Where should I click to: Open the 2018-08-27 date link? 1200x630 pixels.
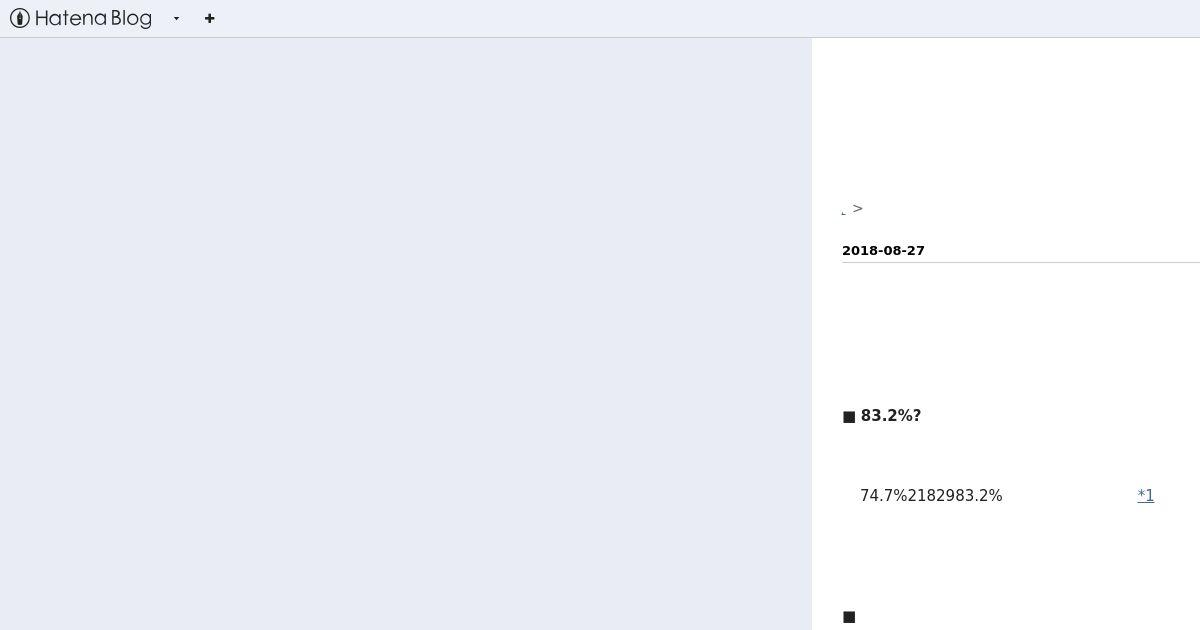tap(883, 250)
